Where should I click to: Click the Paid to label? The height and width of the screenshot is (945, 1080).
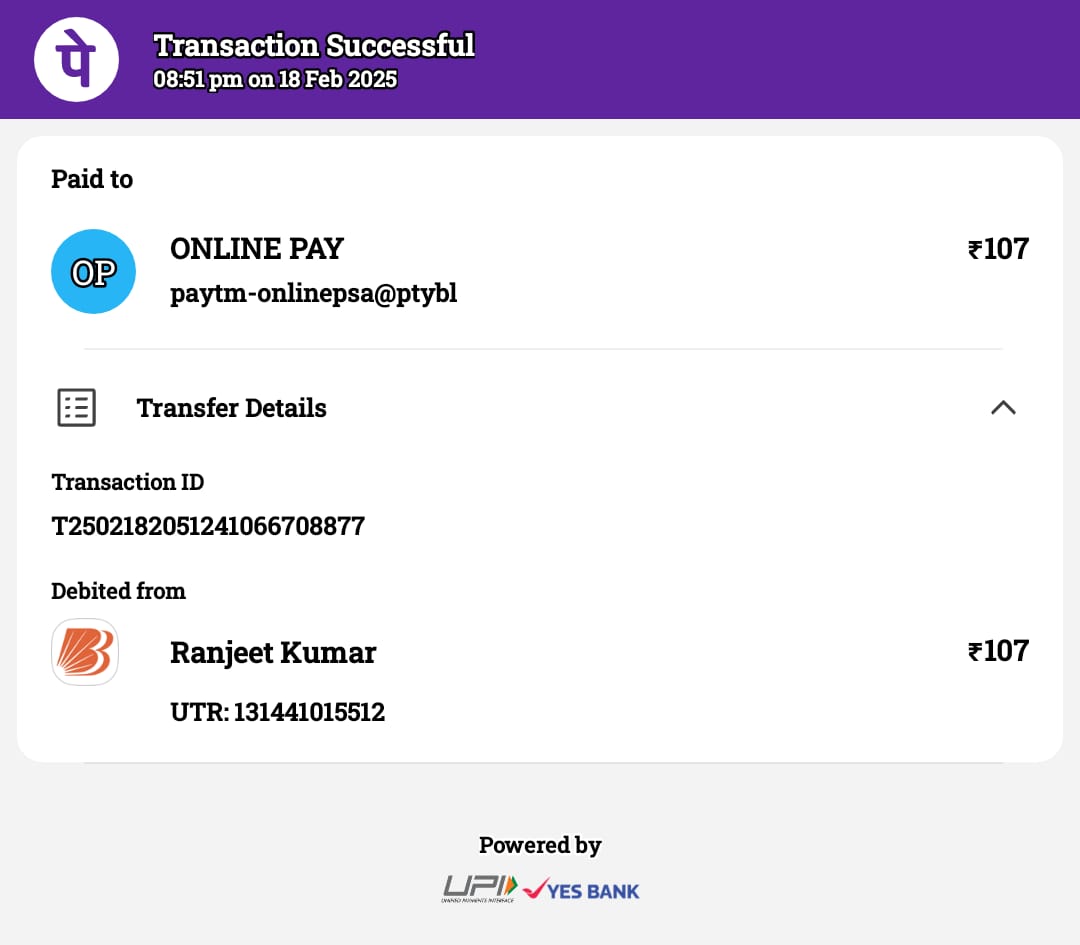(92, 179)
